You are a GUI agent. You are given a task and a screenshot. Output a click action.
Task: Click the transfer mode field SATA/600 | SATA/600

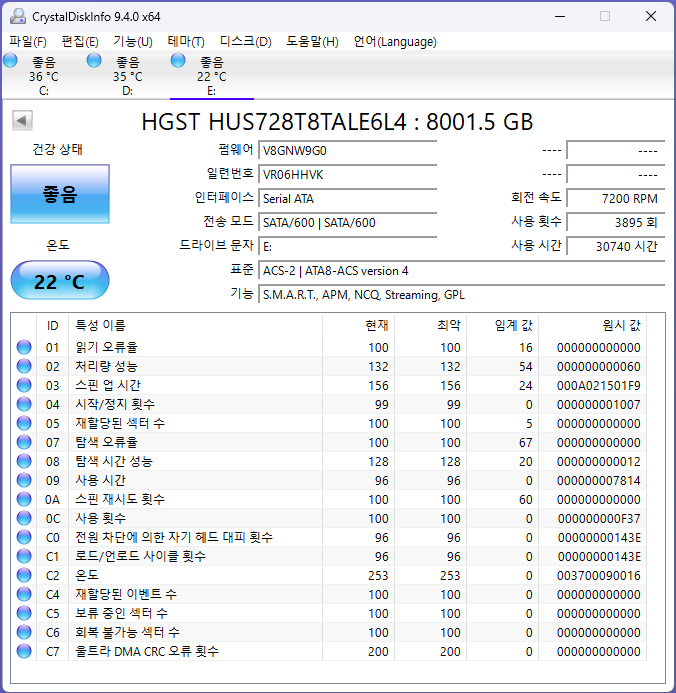click(x=347, y=222)
